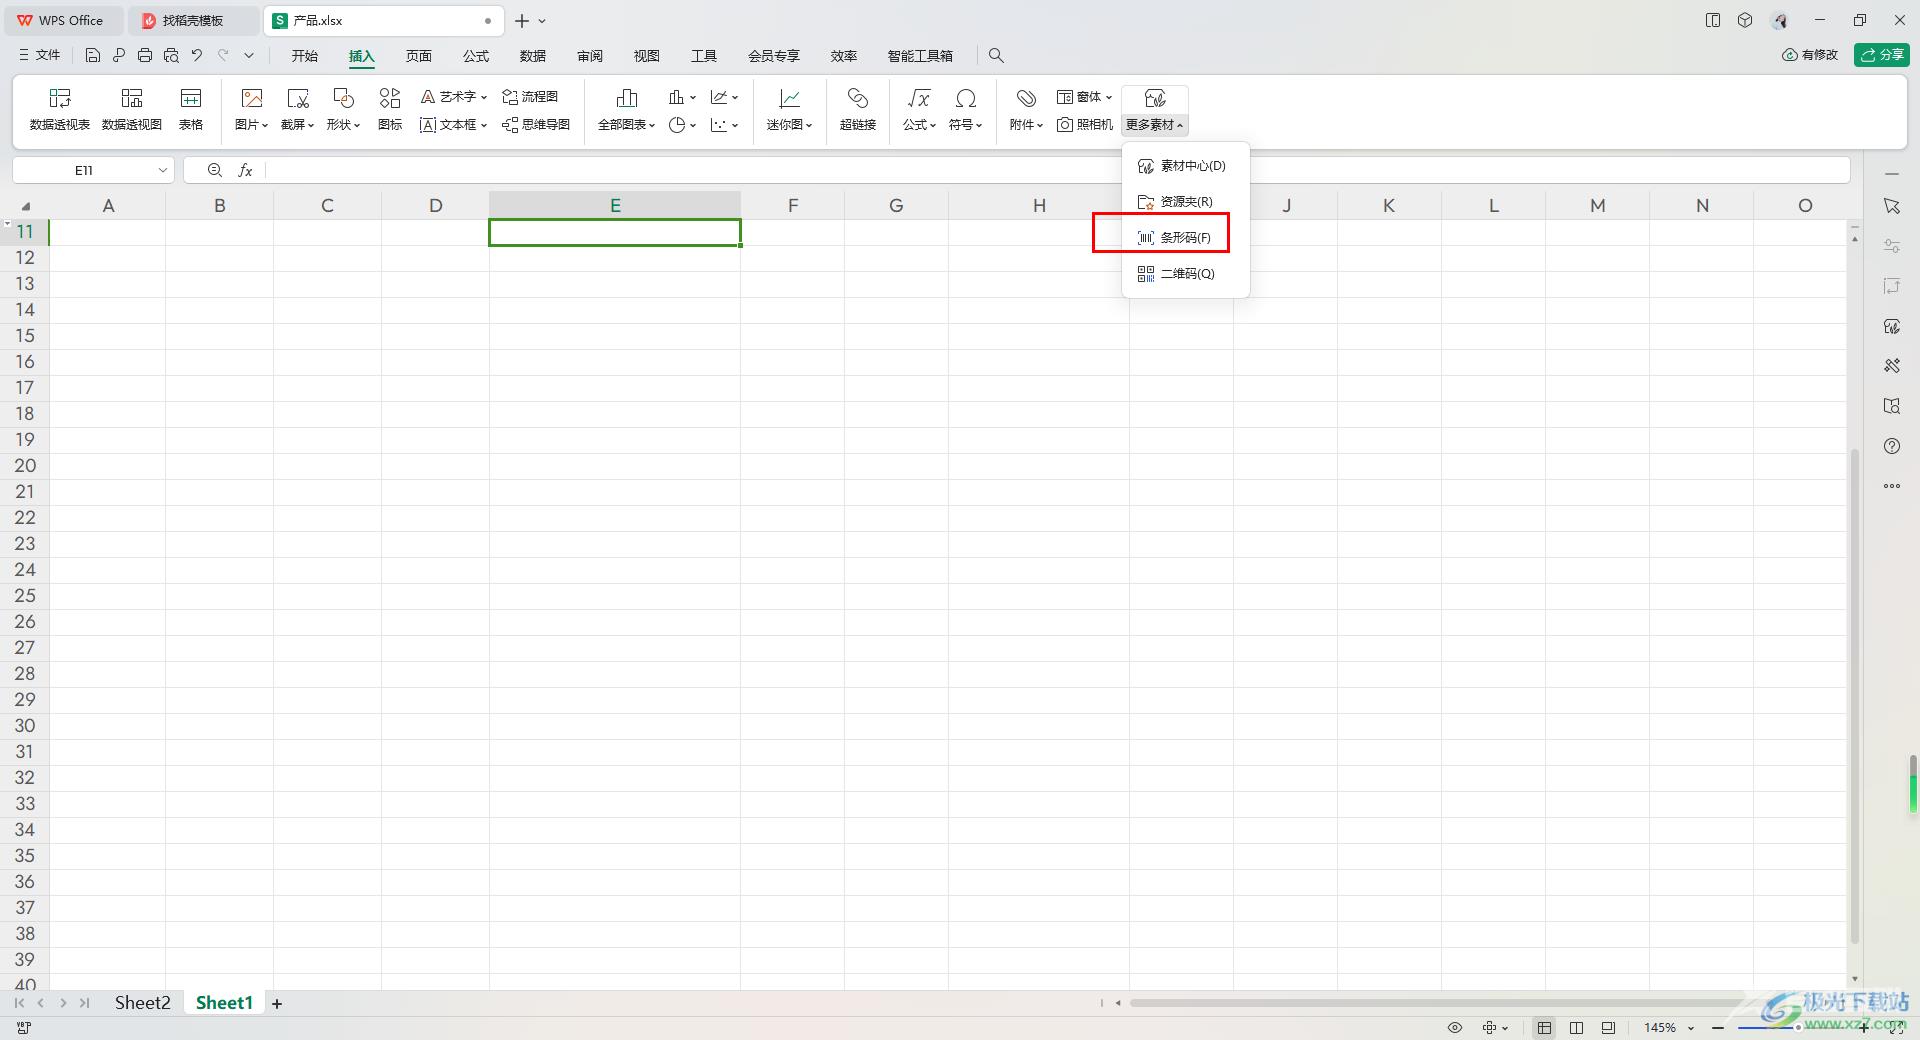The image size is (1920, 1040).
Task: Switch to the 数据 Data ribbon tab
Action: [533, 56]
